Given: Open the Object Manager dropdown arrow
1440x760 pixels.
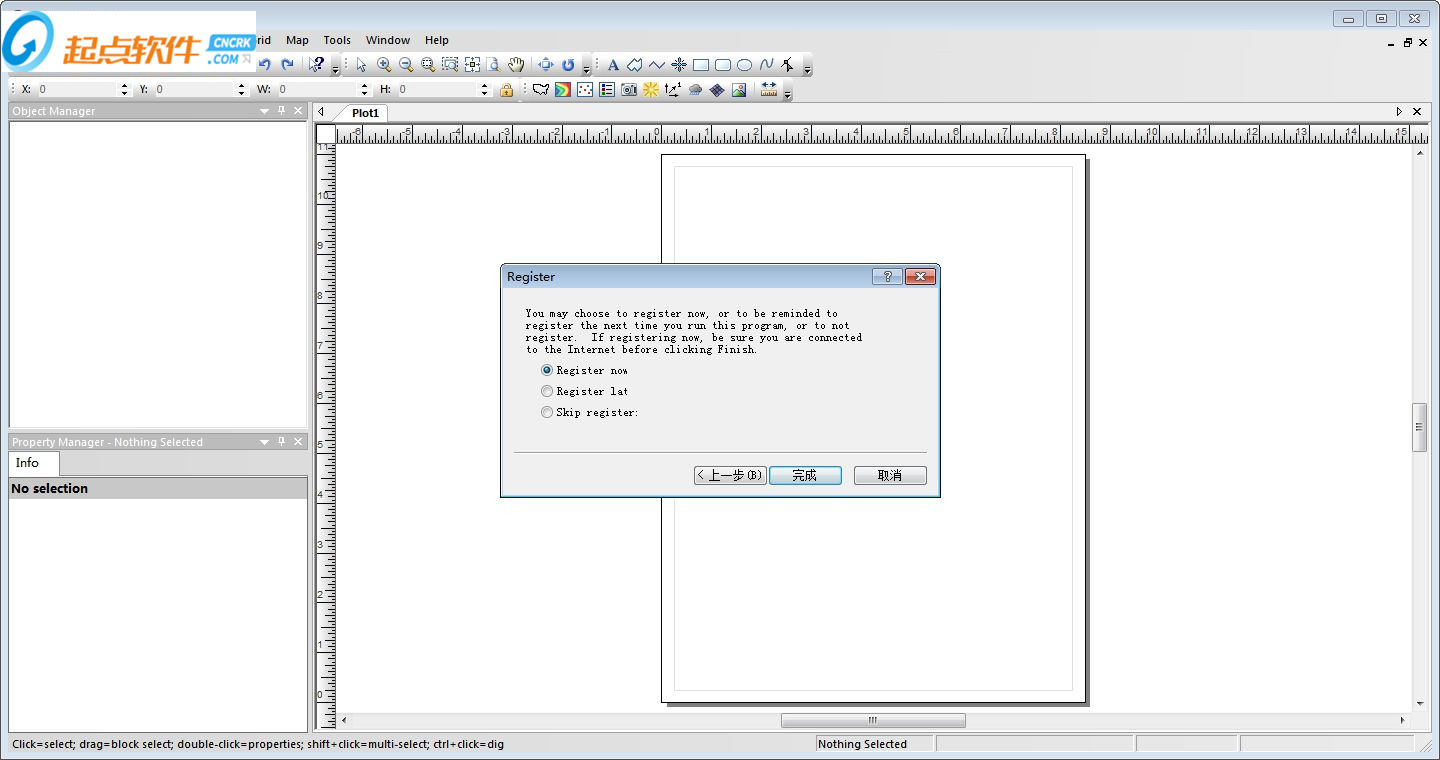Looking at the screenshot, I should [x=265, y=111].
